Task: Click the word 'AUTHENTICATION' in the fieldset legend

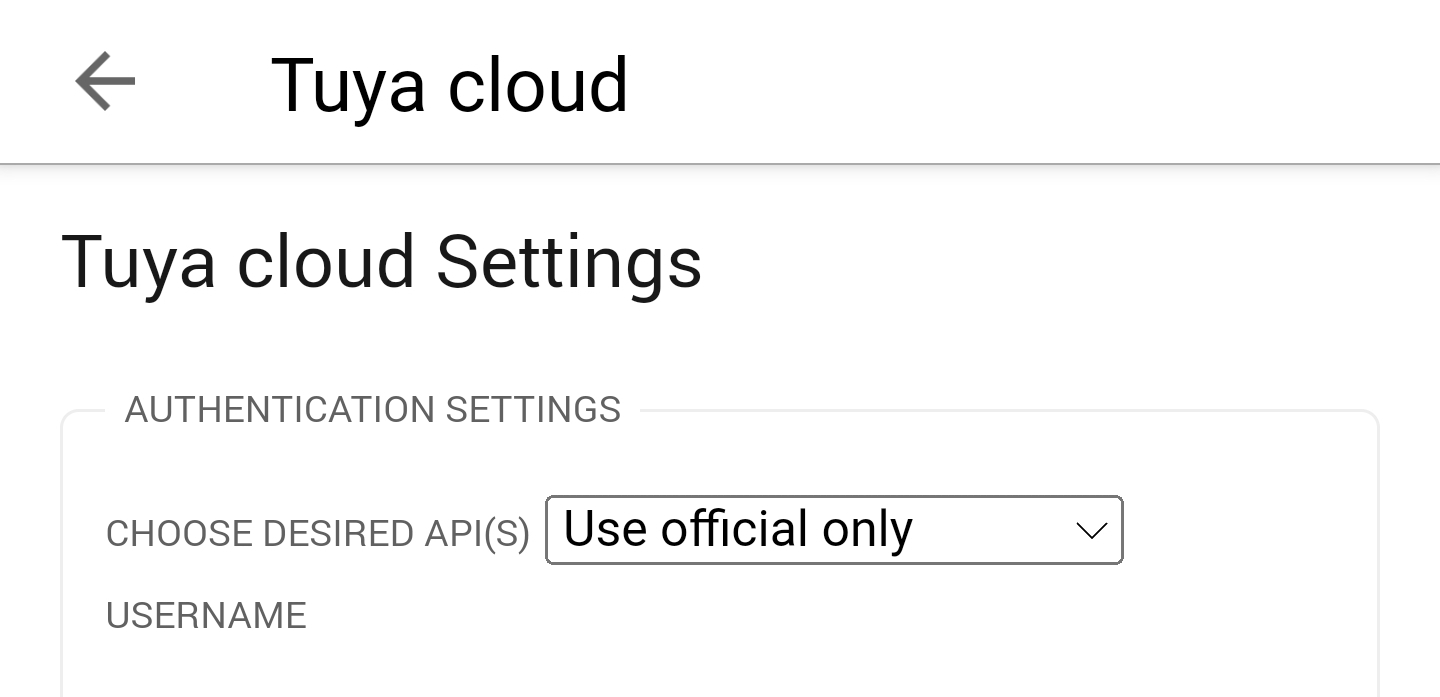Action: coord(279,410)
